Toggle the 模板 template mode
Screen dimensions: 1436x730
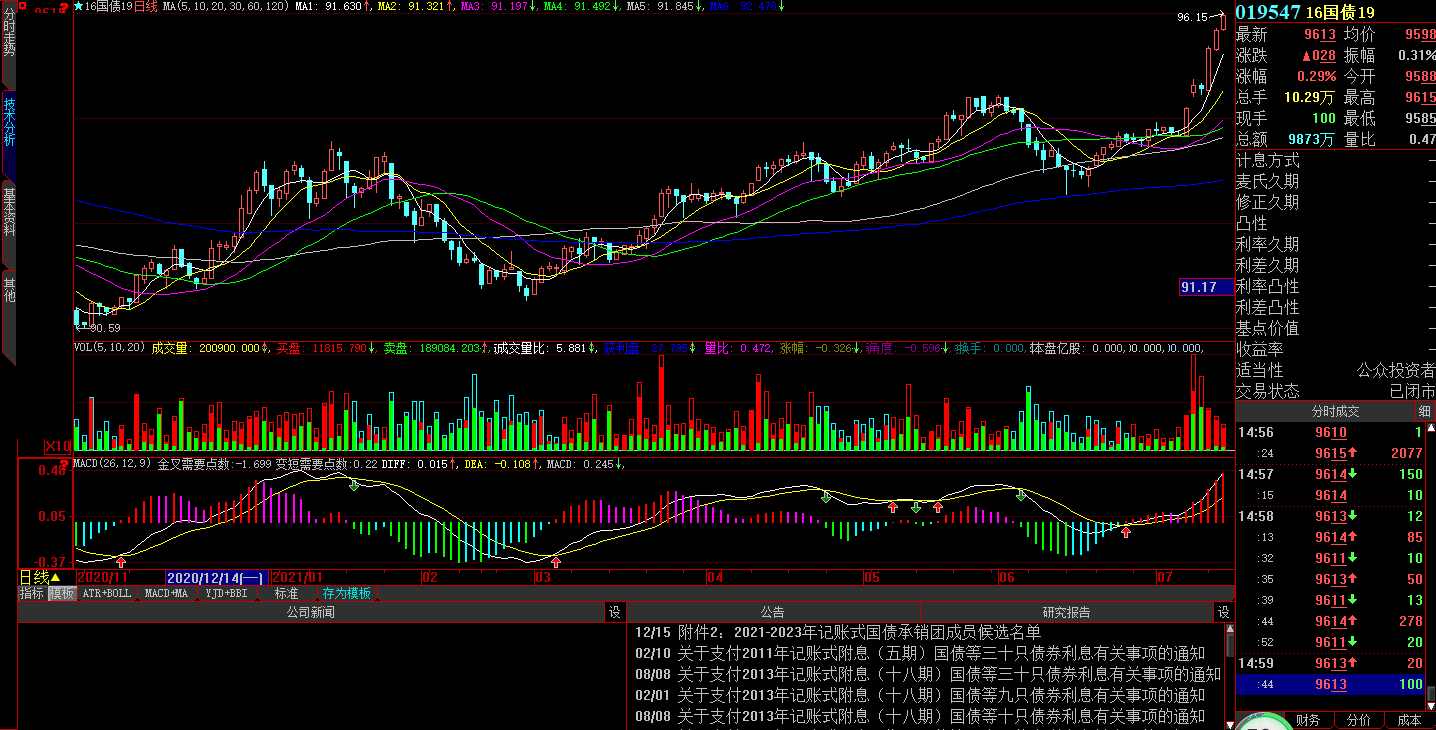(x=62, y=593)
